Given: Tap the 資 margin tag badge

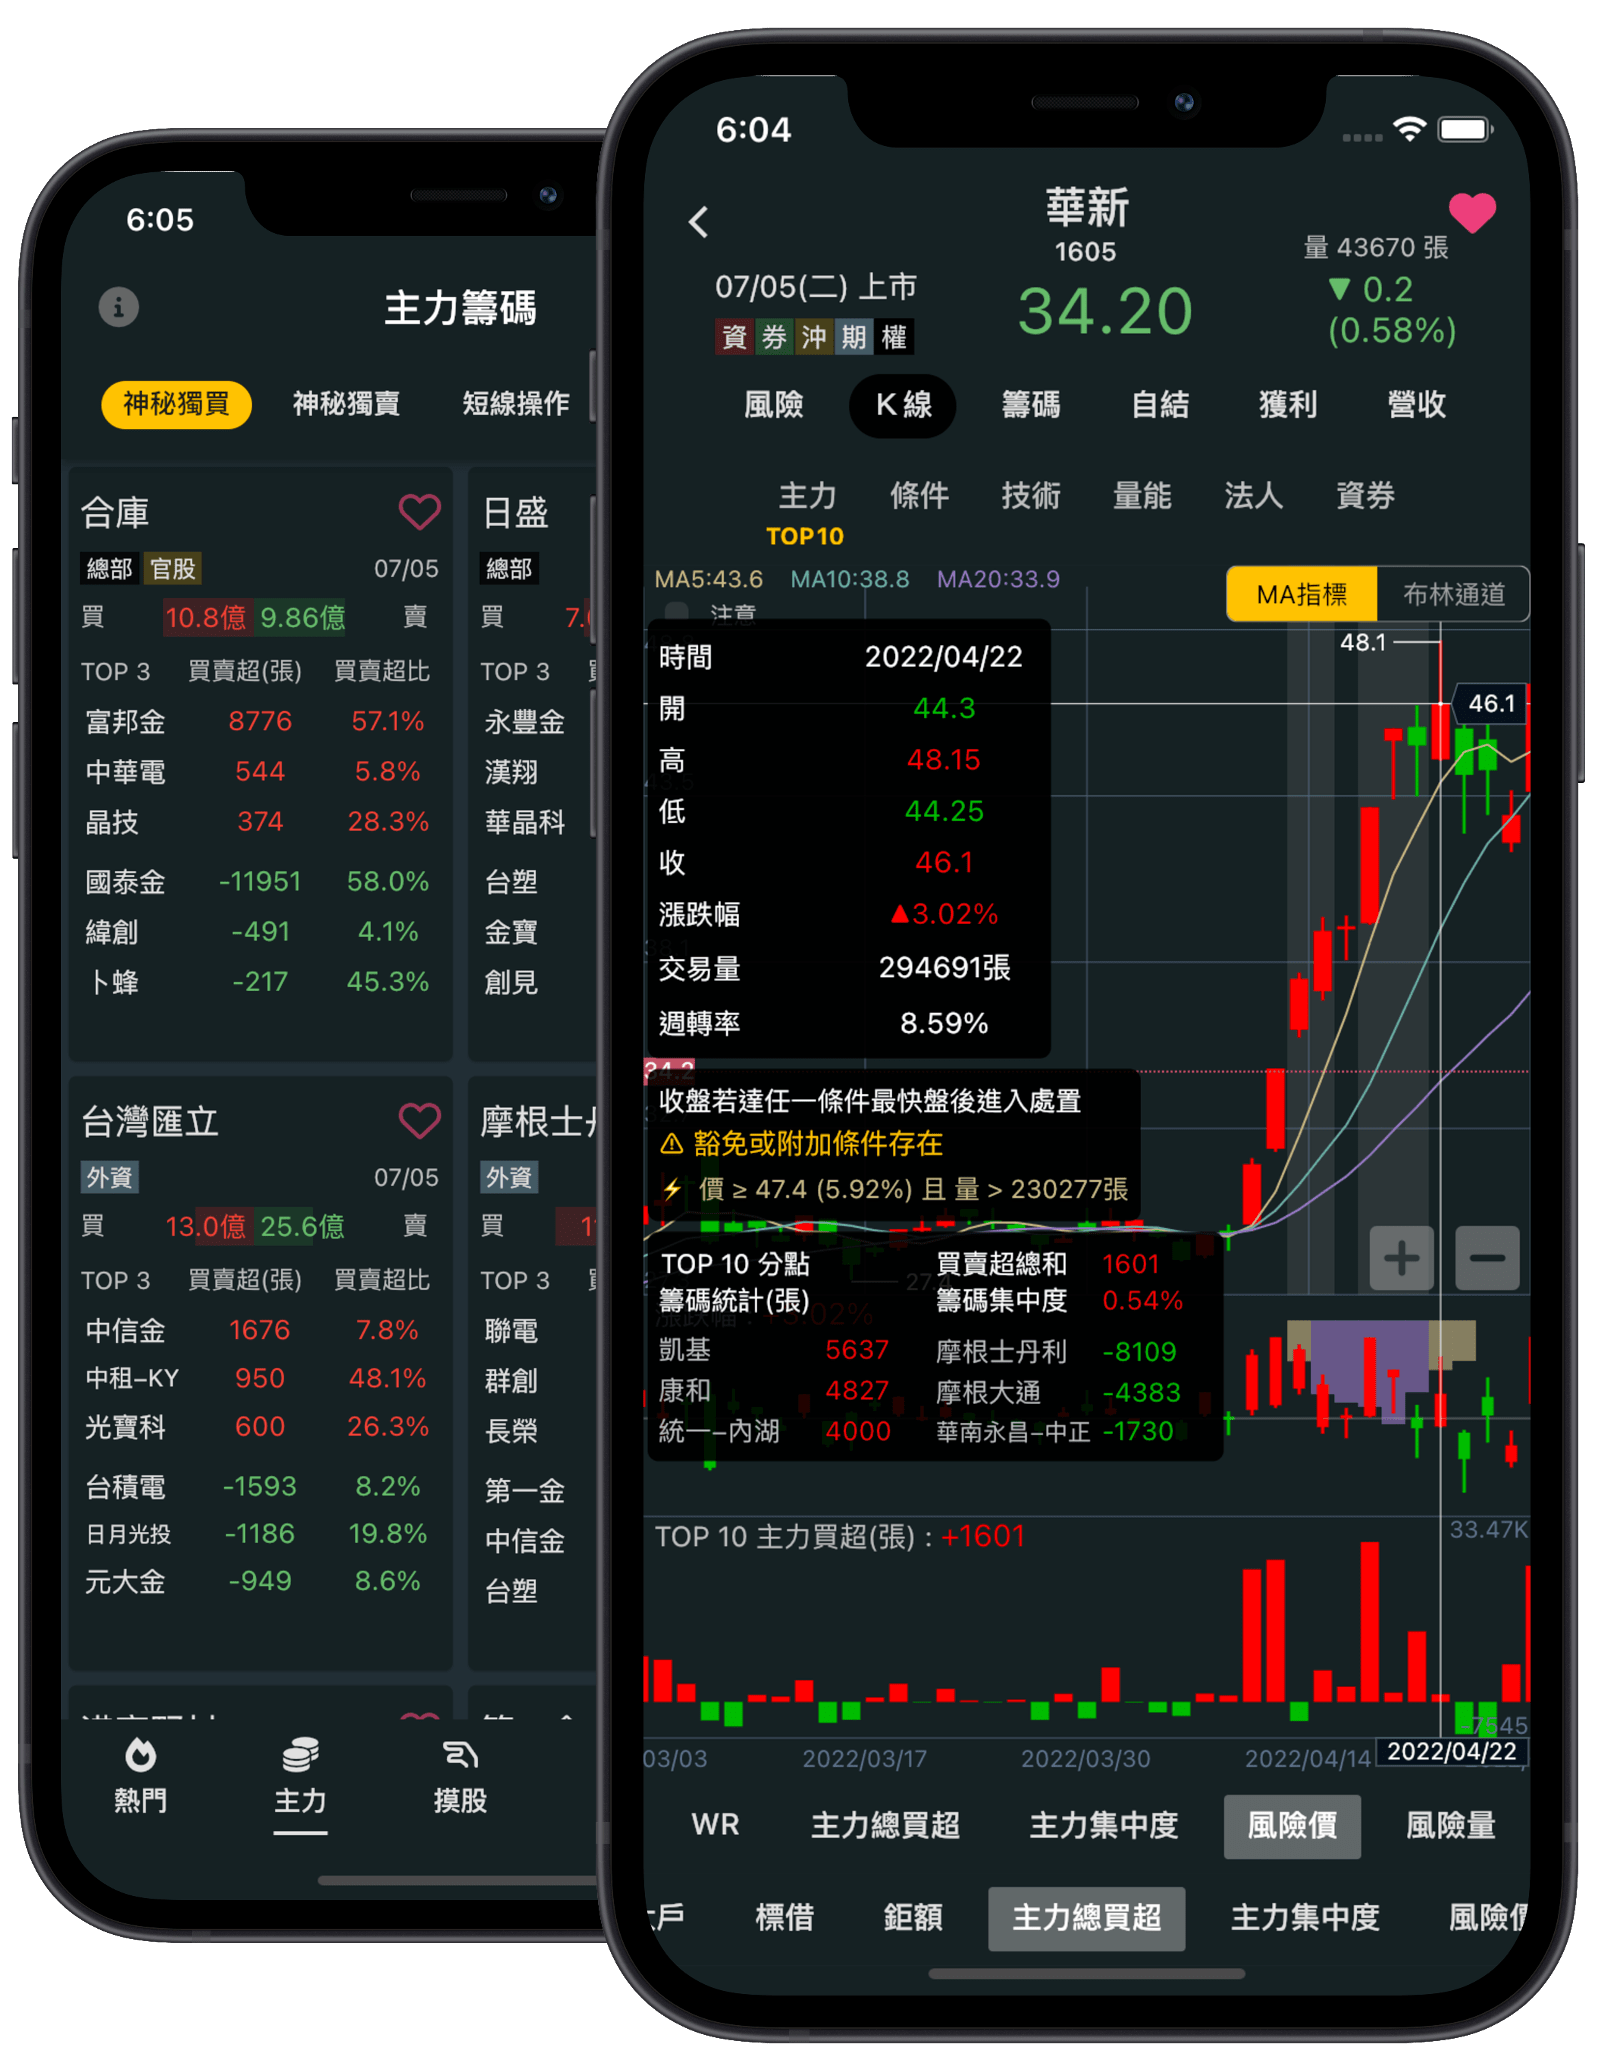Looking at the screenshot, I should tap(734, 337).
